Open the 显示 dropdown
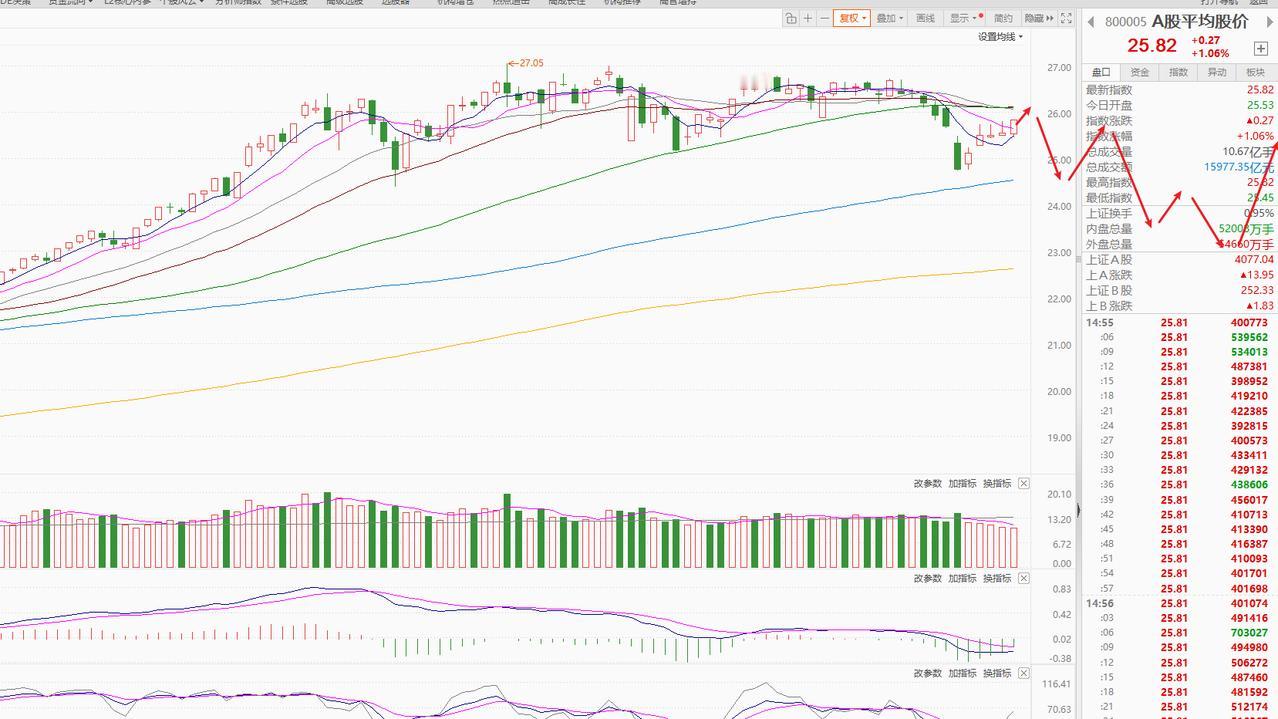This screenshot has width=1278, height=719. click(x=964, y=18)
